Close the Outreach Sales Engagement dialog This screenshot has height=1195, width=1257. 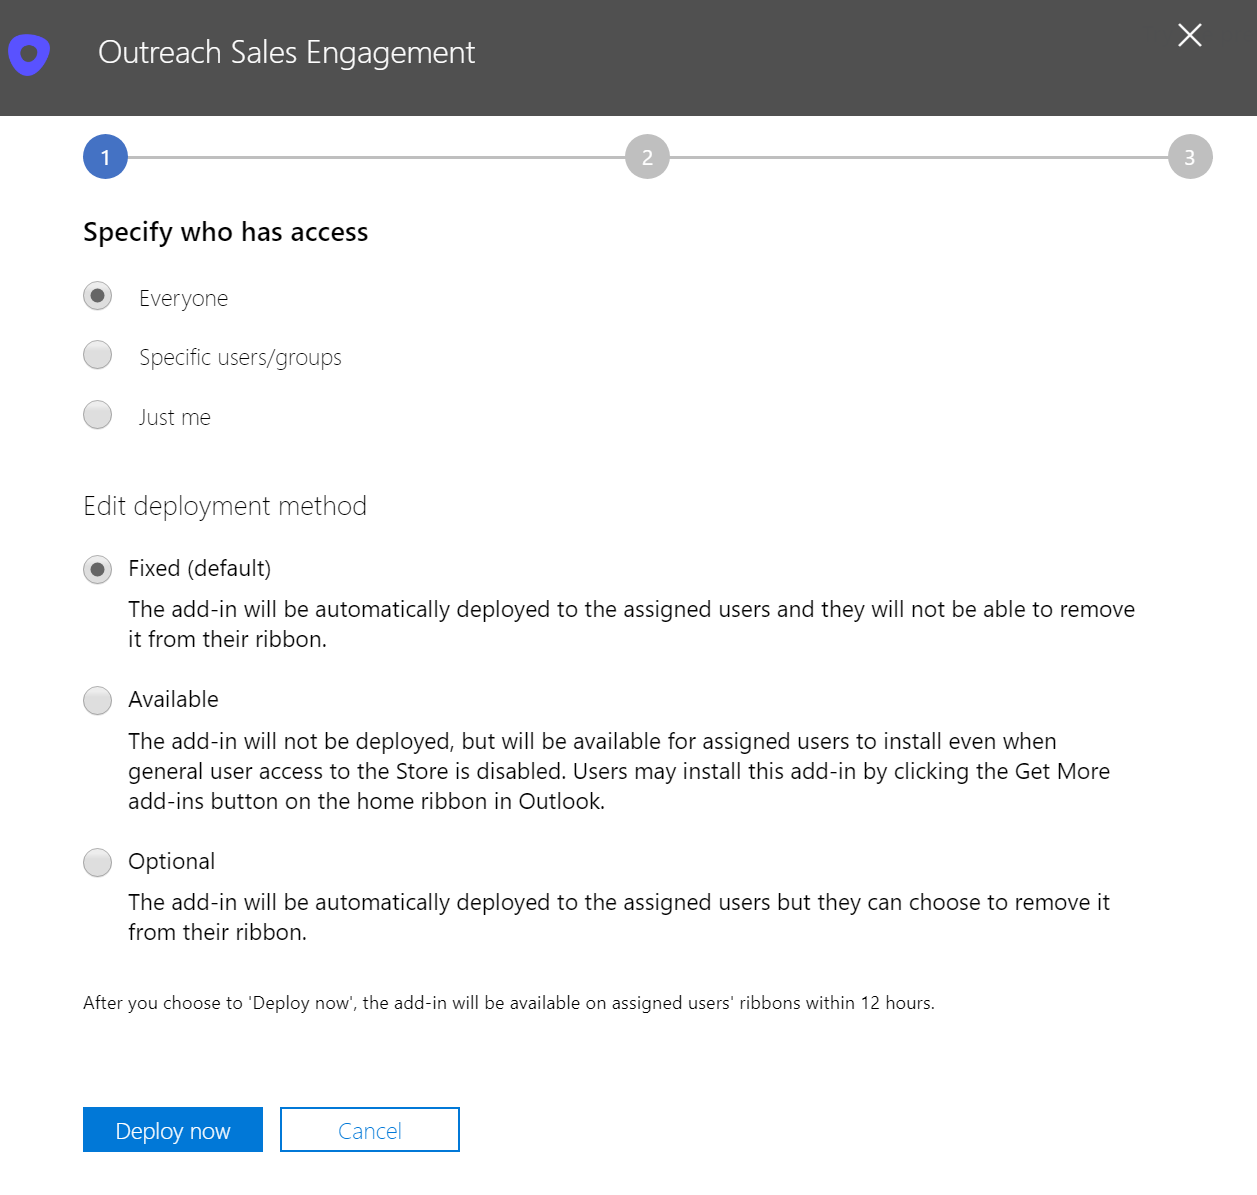coord(1190,35)
